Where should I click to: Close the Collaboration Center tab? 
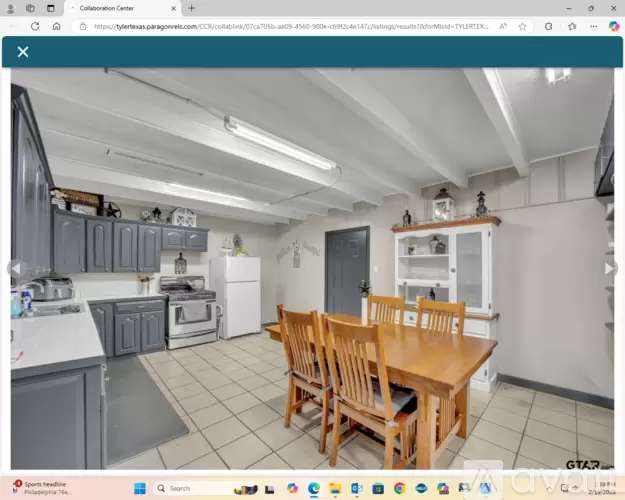174,8
